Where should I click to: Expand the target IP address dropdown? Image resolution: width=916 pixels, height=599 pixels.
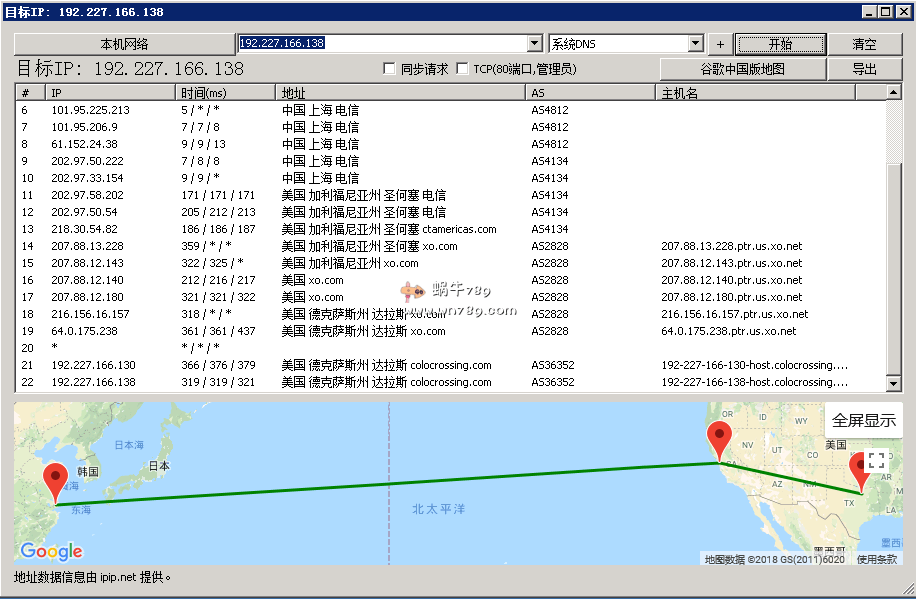[534, 44]
